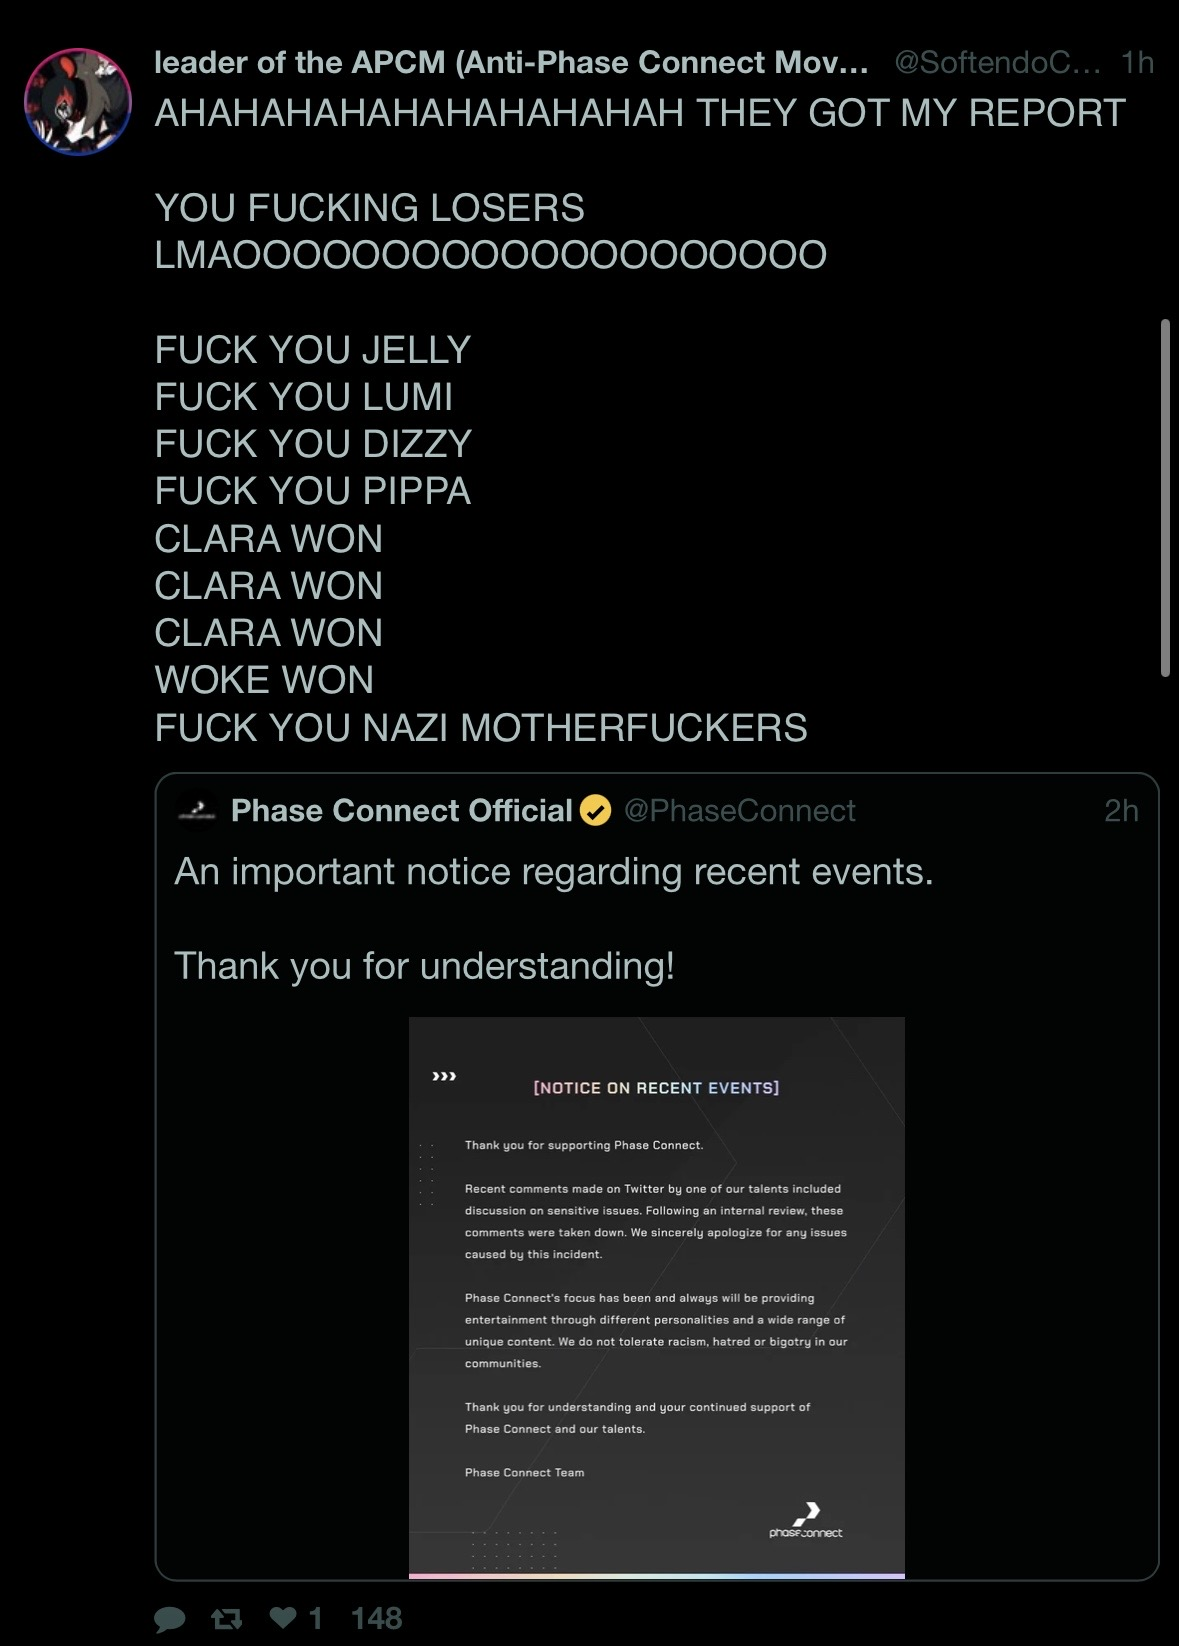Viewport: 1179px width, 1646px height.
Task: Click the like count number 1
Action: click(315, 1618)
